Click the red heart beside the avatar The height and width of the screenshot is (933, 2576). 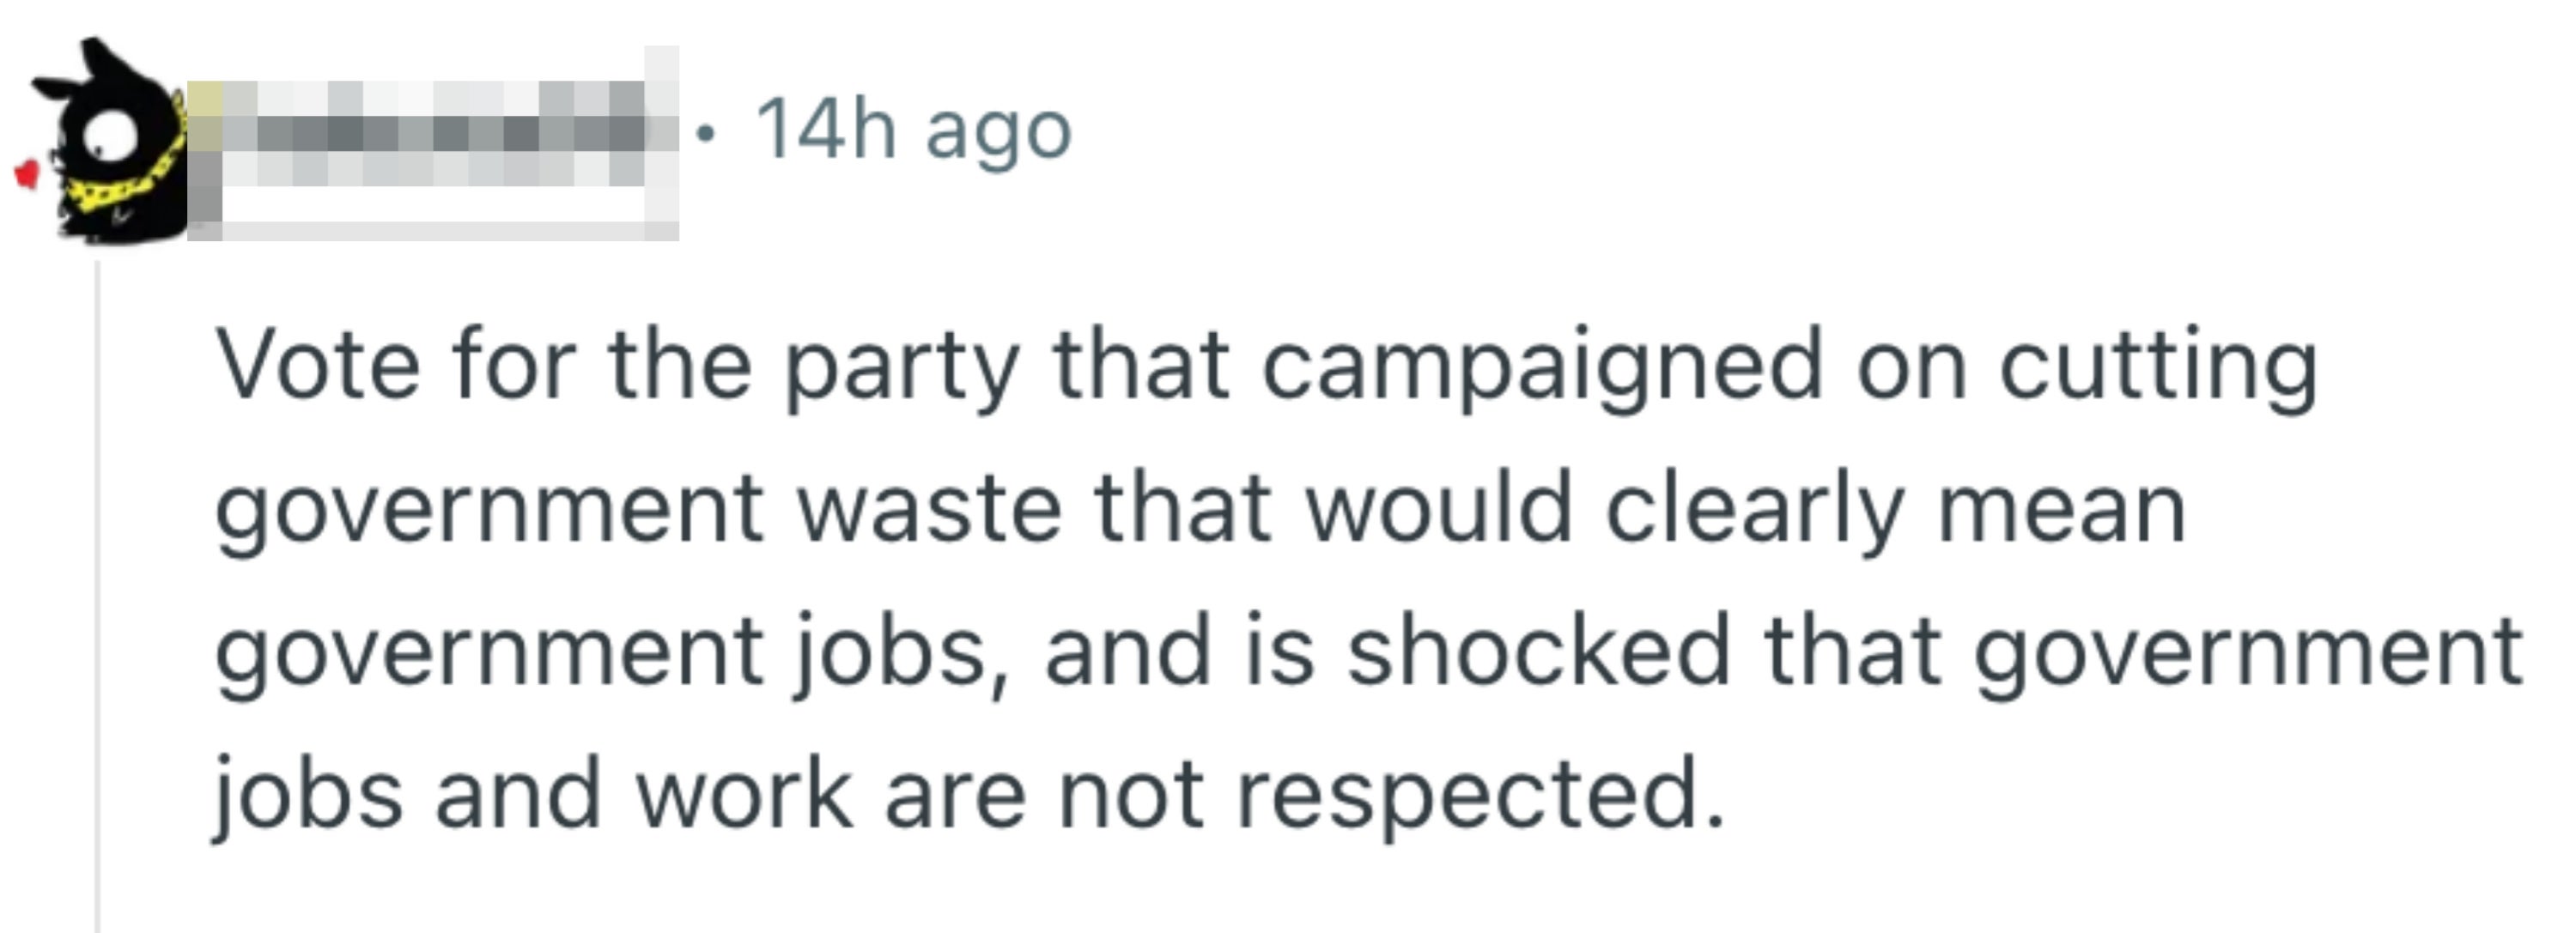coord(27,175)
